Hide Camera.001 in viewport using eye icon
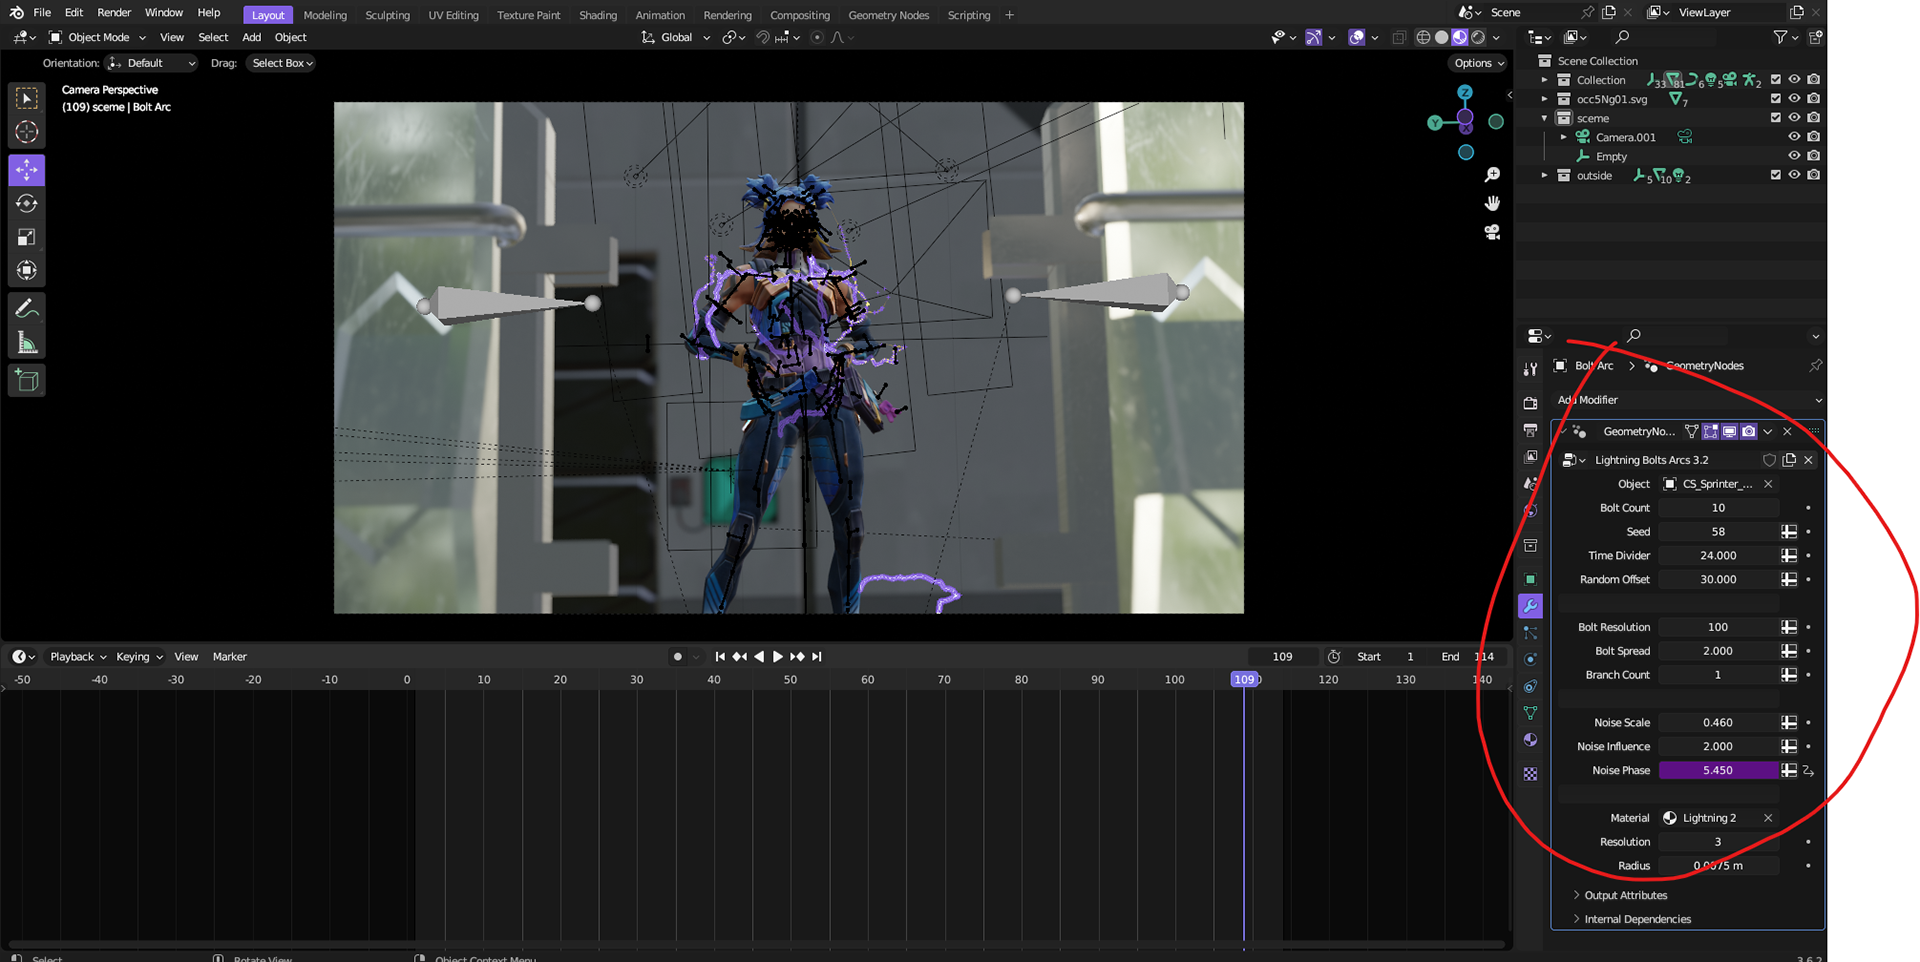The height and width of the screenshot is (962, 1920). (1794, 137)
